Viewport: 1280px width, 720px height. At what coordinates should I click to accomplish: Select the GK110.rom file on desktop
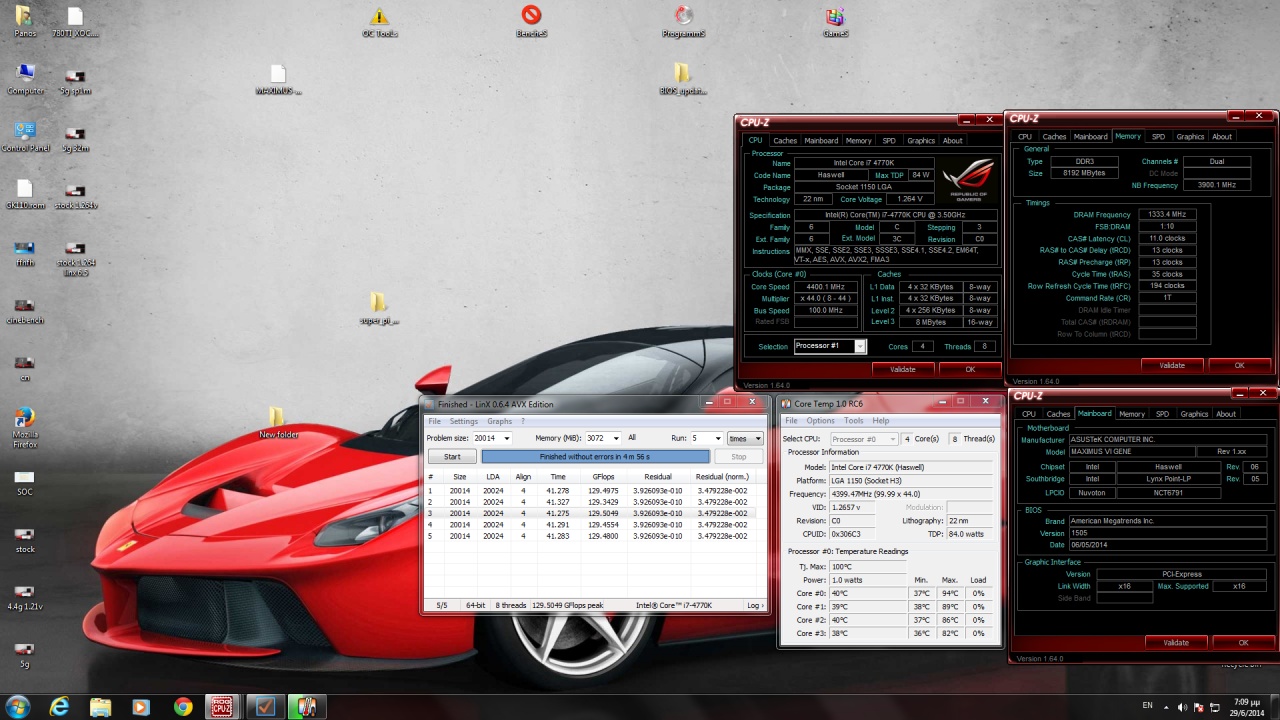[x=25, y=194]
